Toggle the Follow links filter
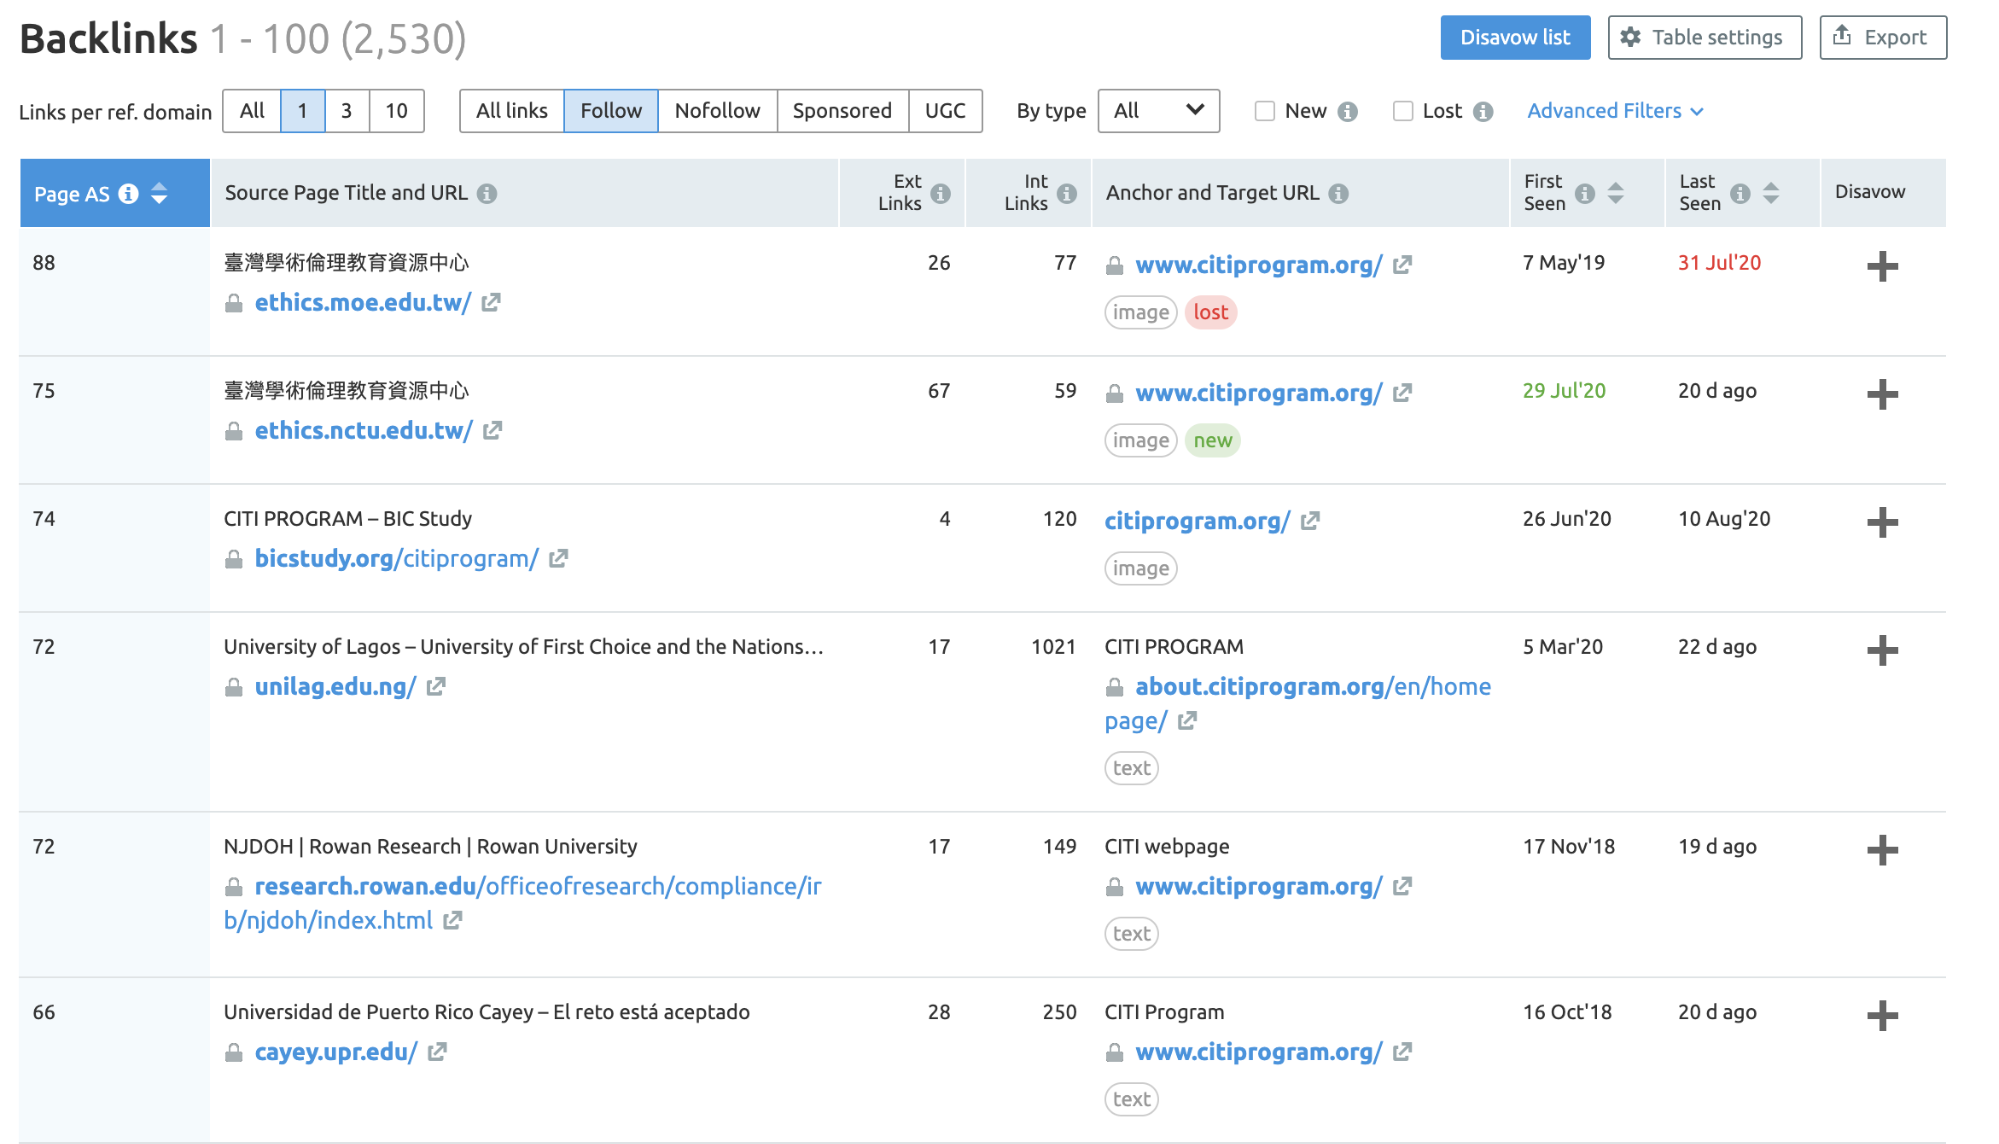Screen dimensions: 1999x1144 pos(610,111)
